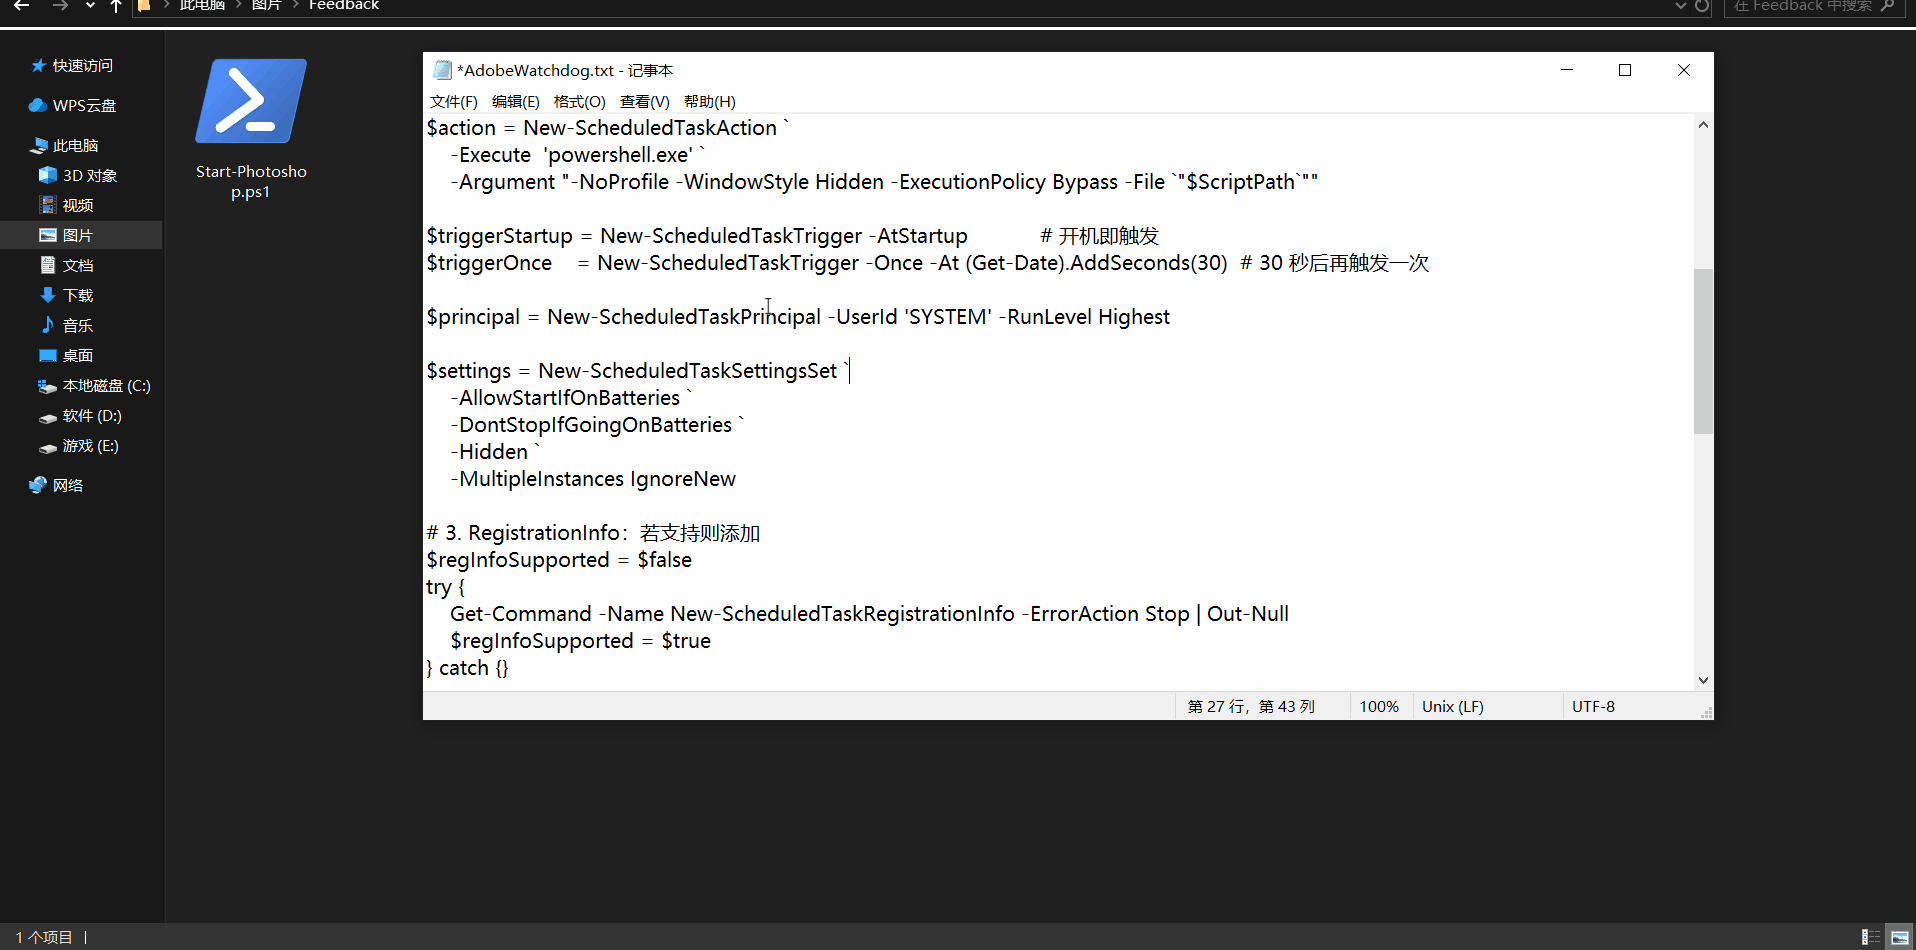Click the Notepad document icon in title bar
1916x950 pixels.
pyautogui.click(x=442, y=70)
